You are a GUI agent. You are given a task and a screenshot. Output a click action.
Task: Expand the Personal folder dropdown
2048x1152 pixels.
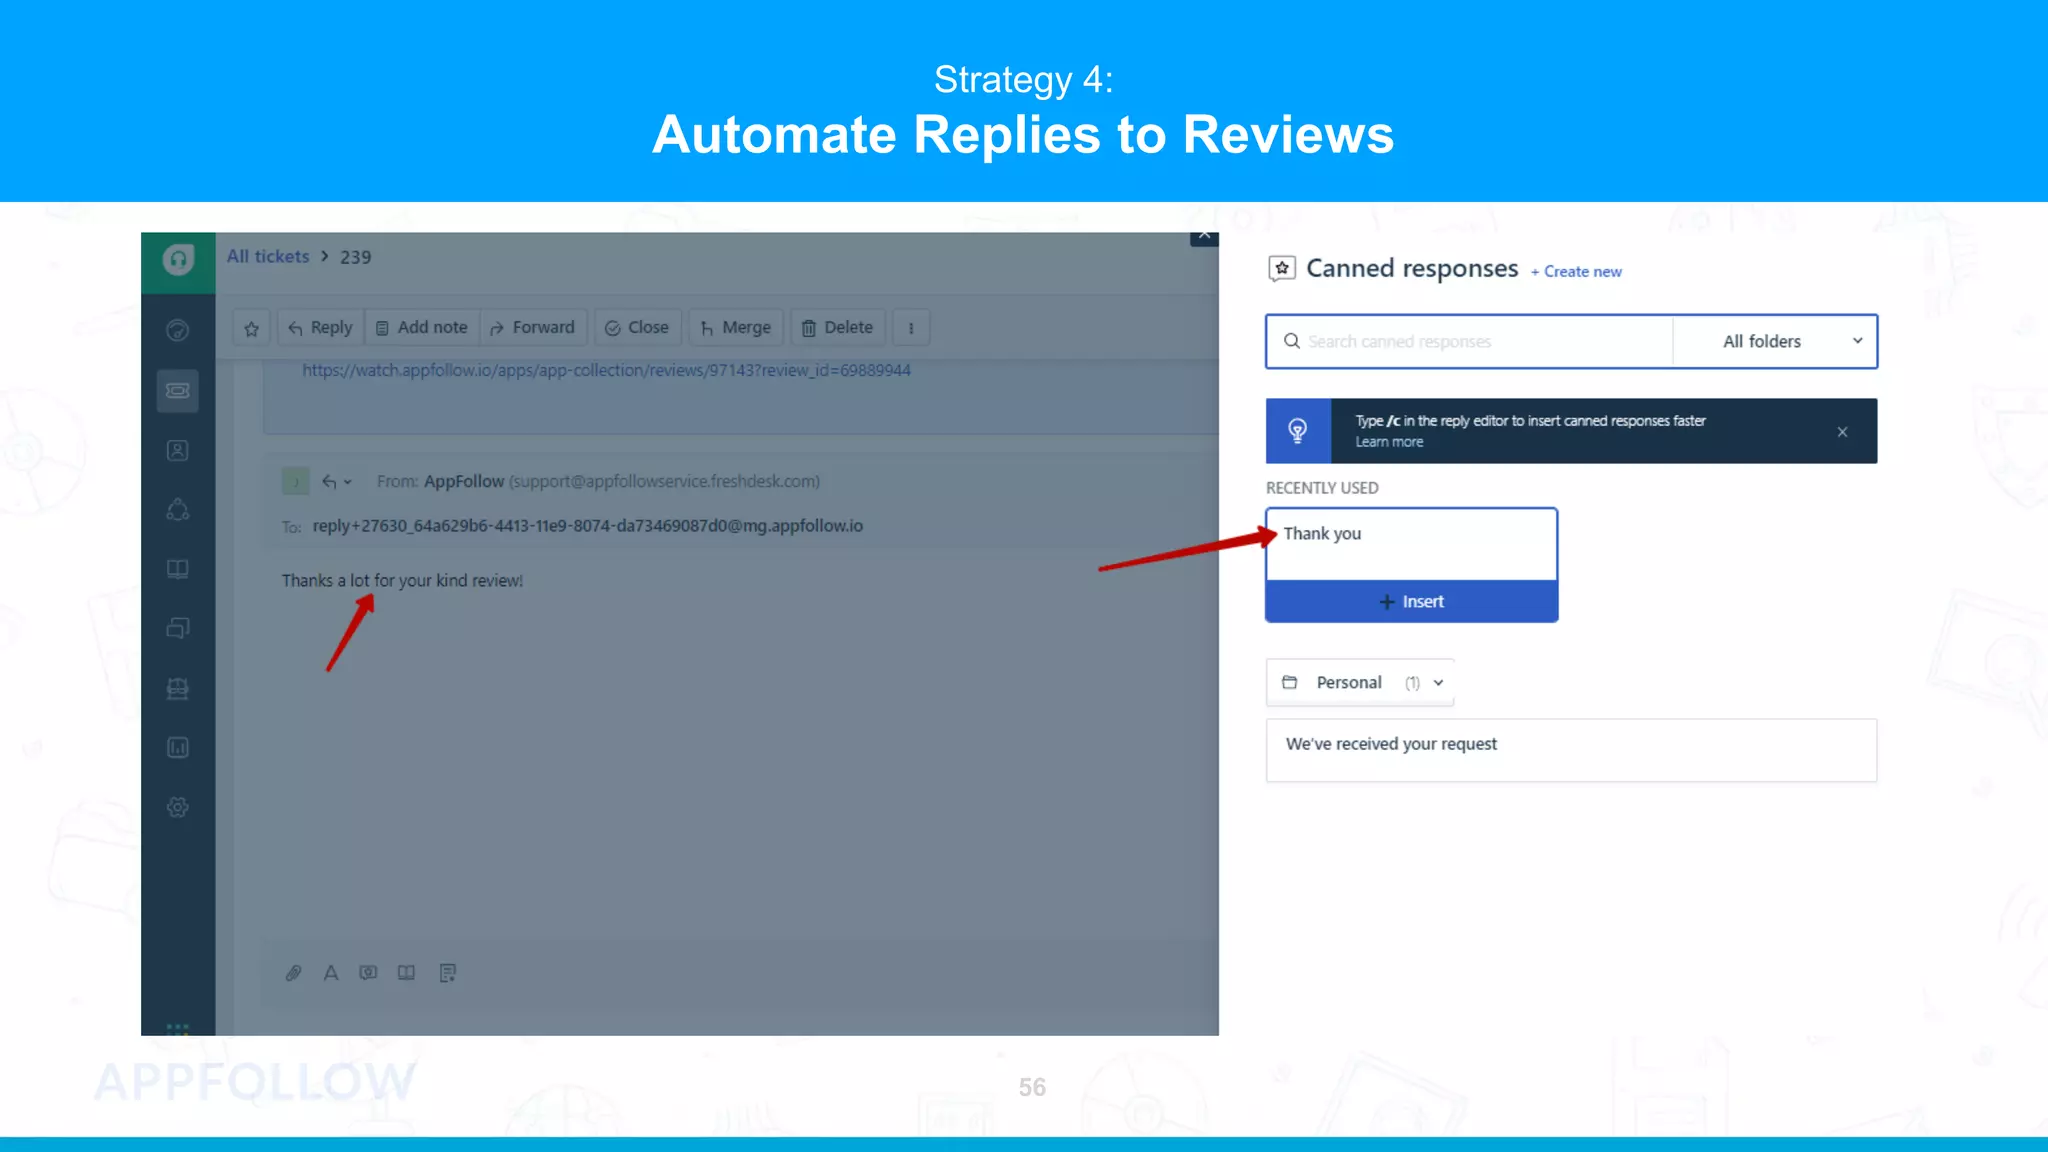(x=1360, y=683)
